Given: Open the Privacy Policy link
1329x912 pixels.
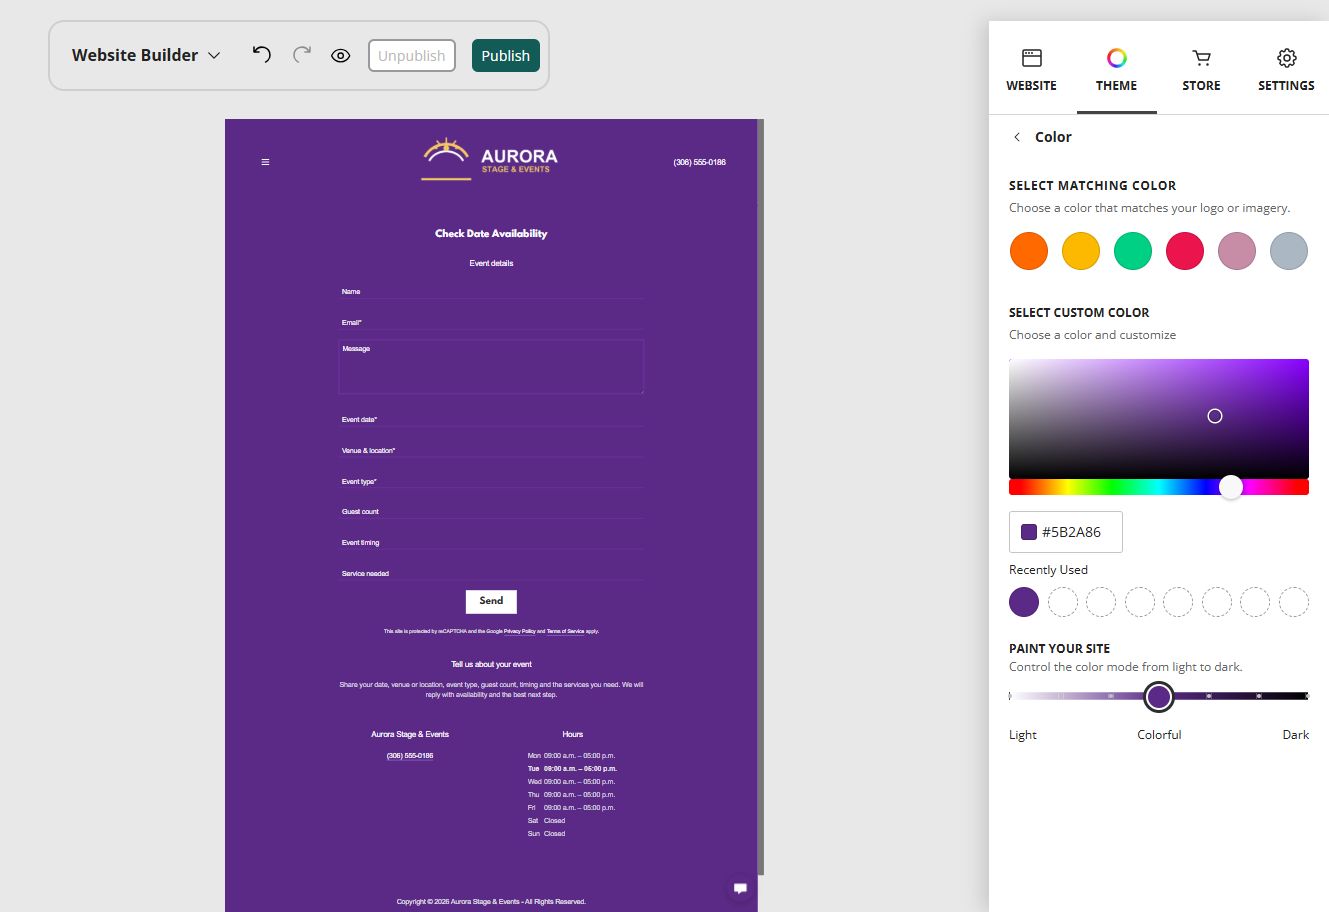Looking at the screenshot, I should pos(520,632).
